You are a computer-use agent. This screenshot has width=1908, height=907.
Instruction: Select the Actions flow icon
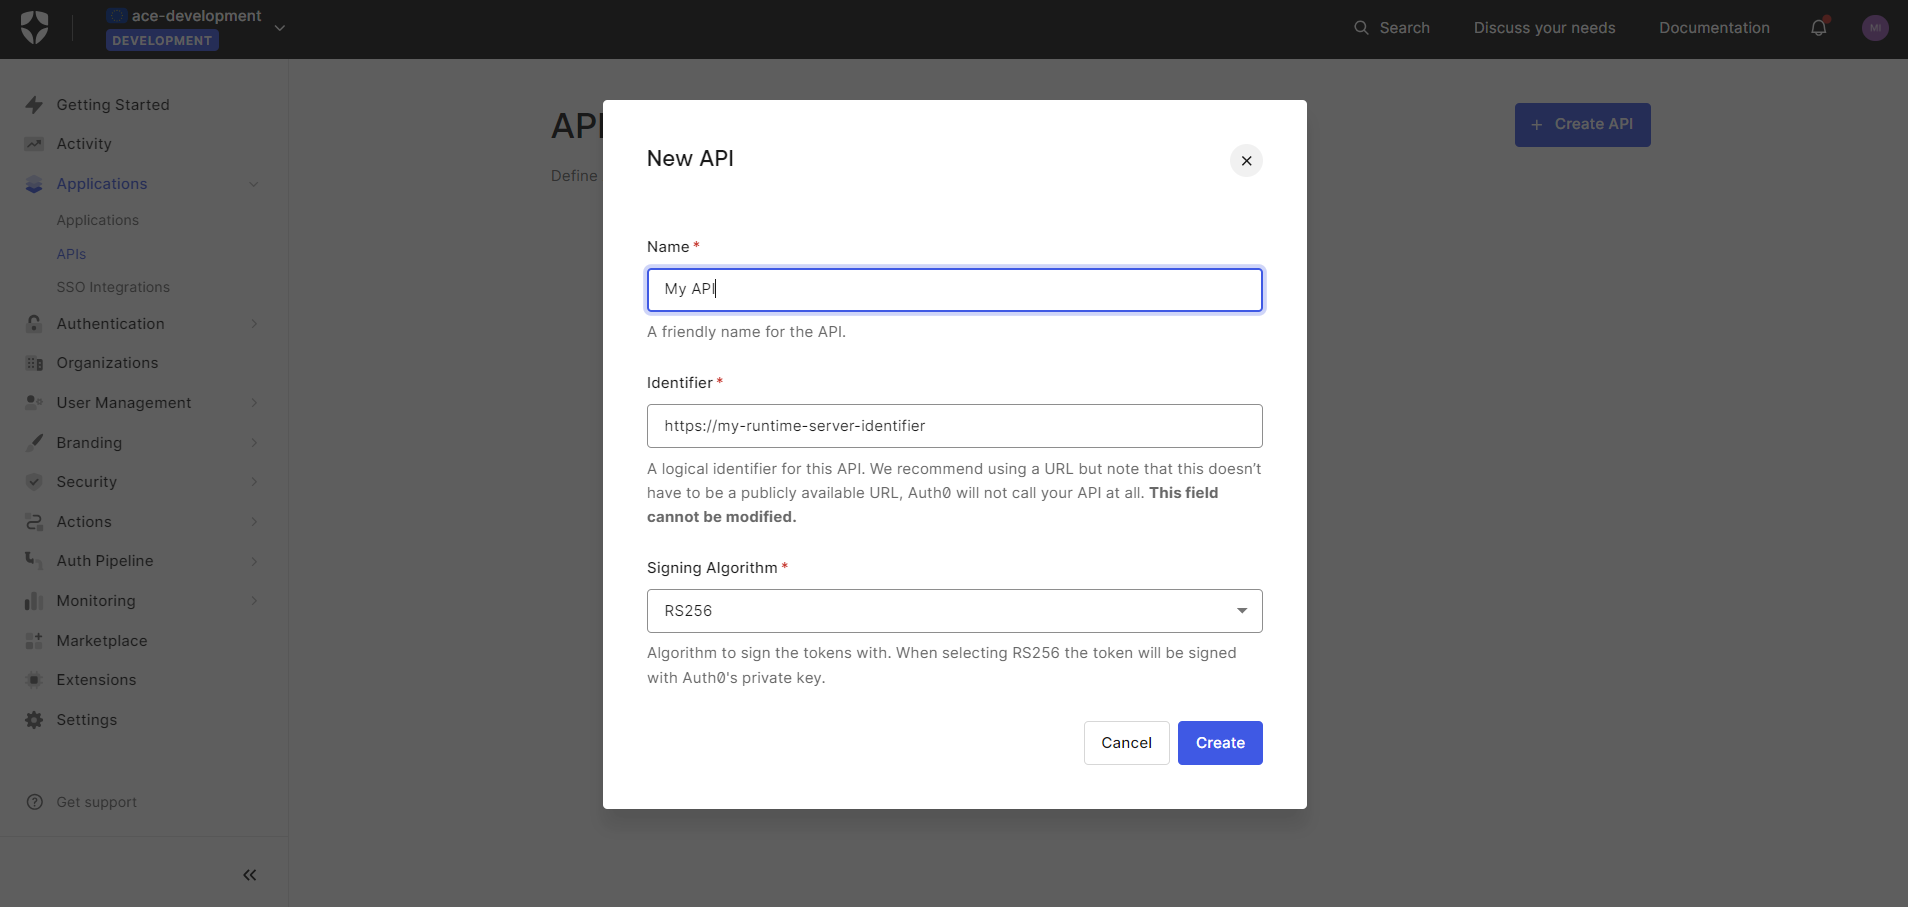click(34, 522)
